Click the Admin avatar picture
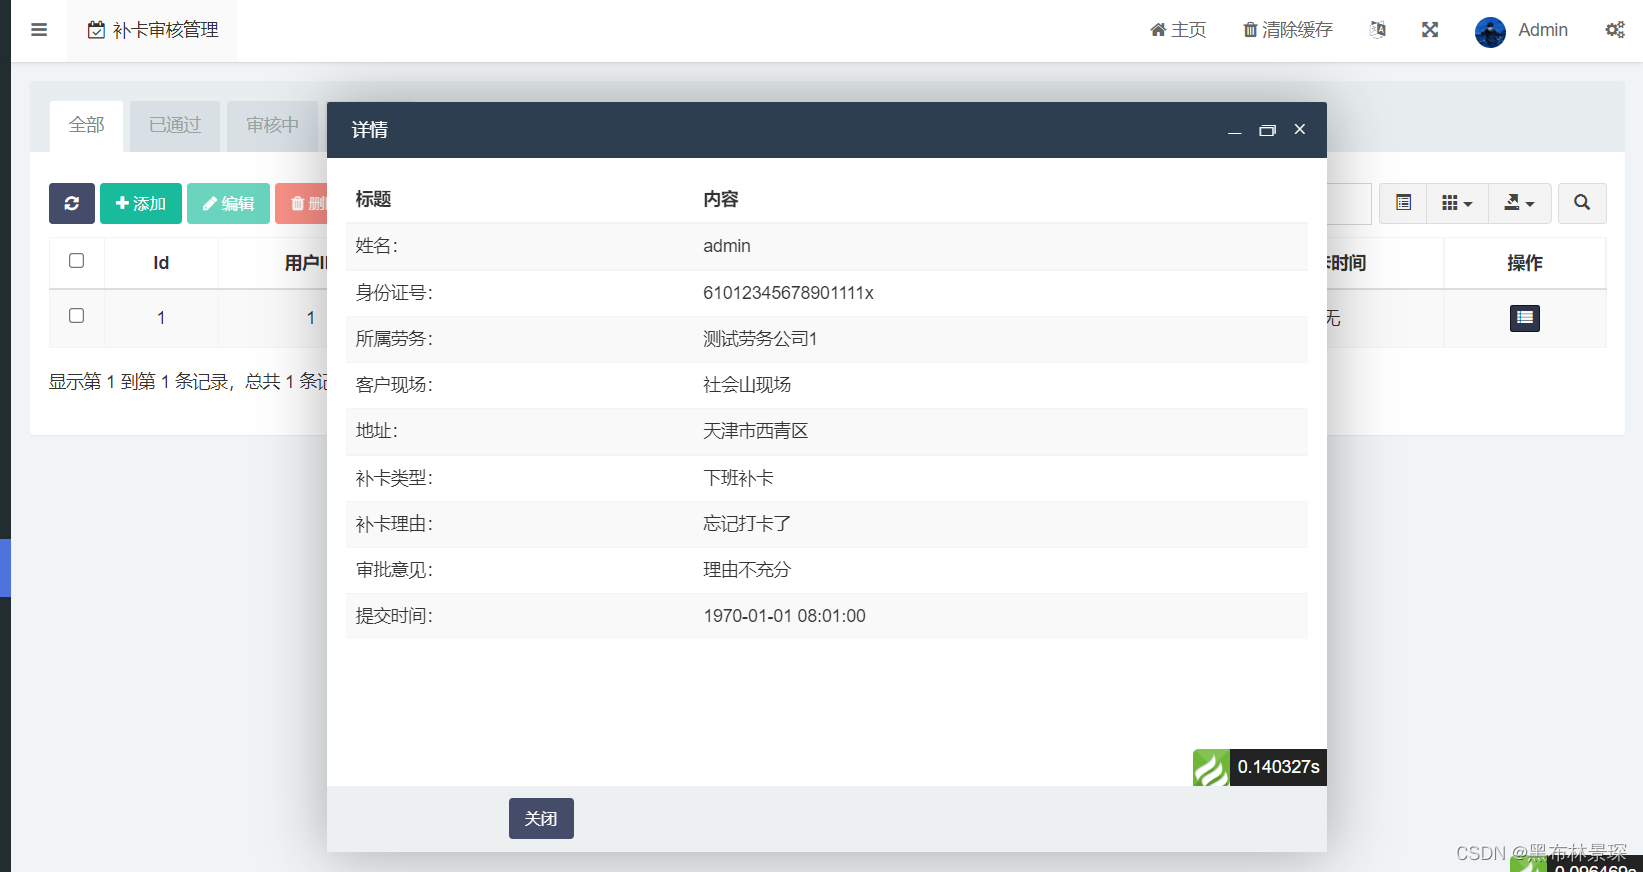 click(x=1490, y=31)
